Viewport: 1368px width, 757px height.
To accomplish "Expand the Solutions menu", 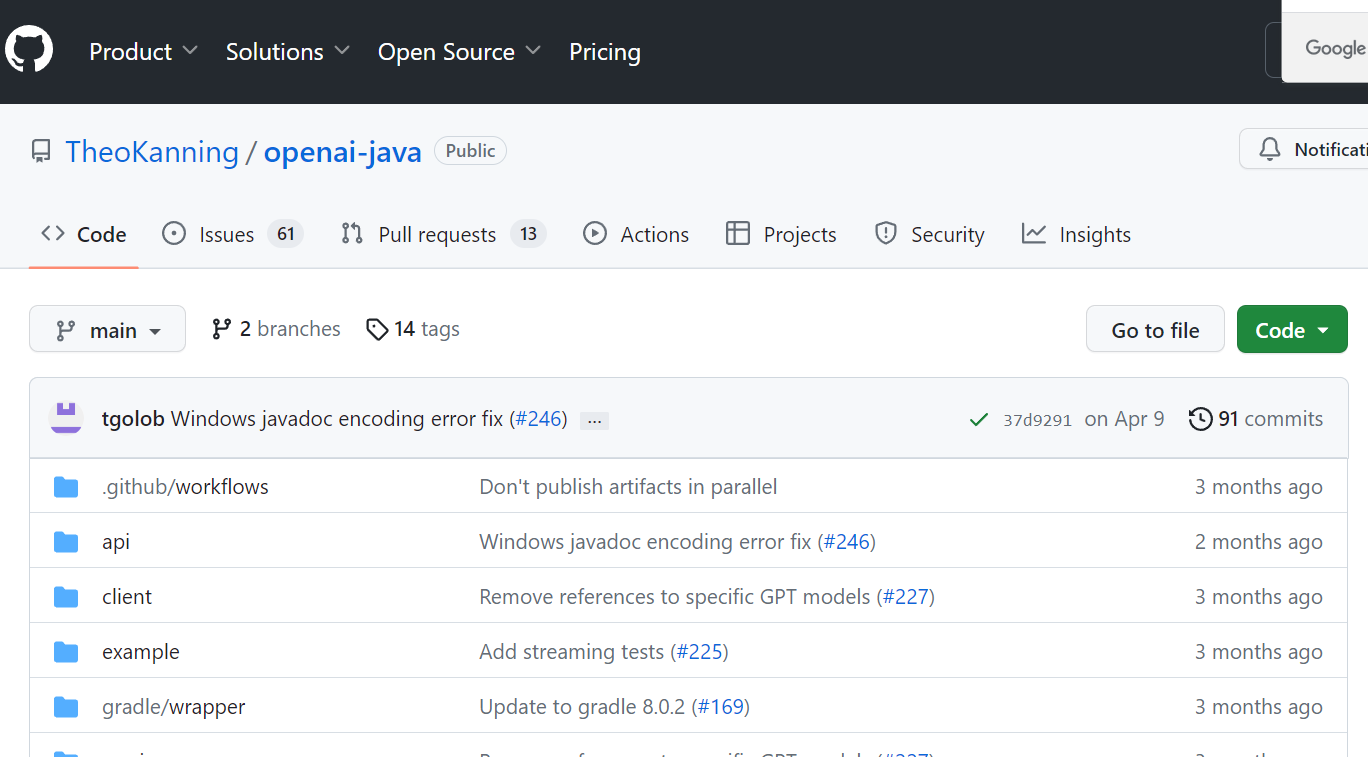I will (x=288, y=52).
